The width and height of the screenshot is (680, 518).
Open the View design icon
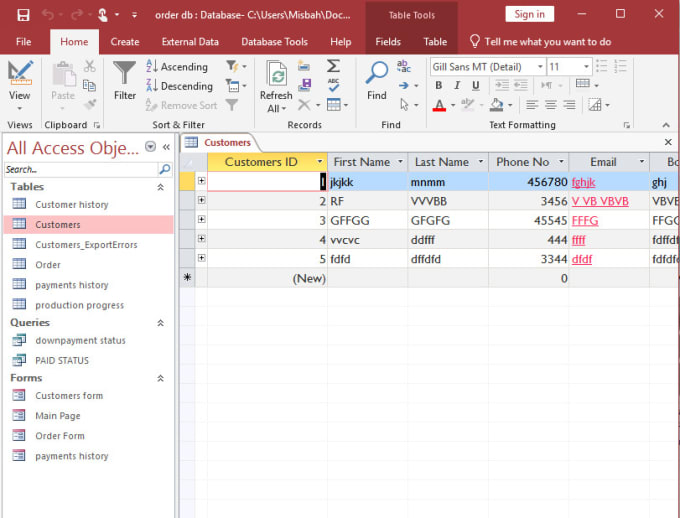pyautogui.click(x=20, y=72)
